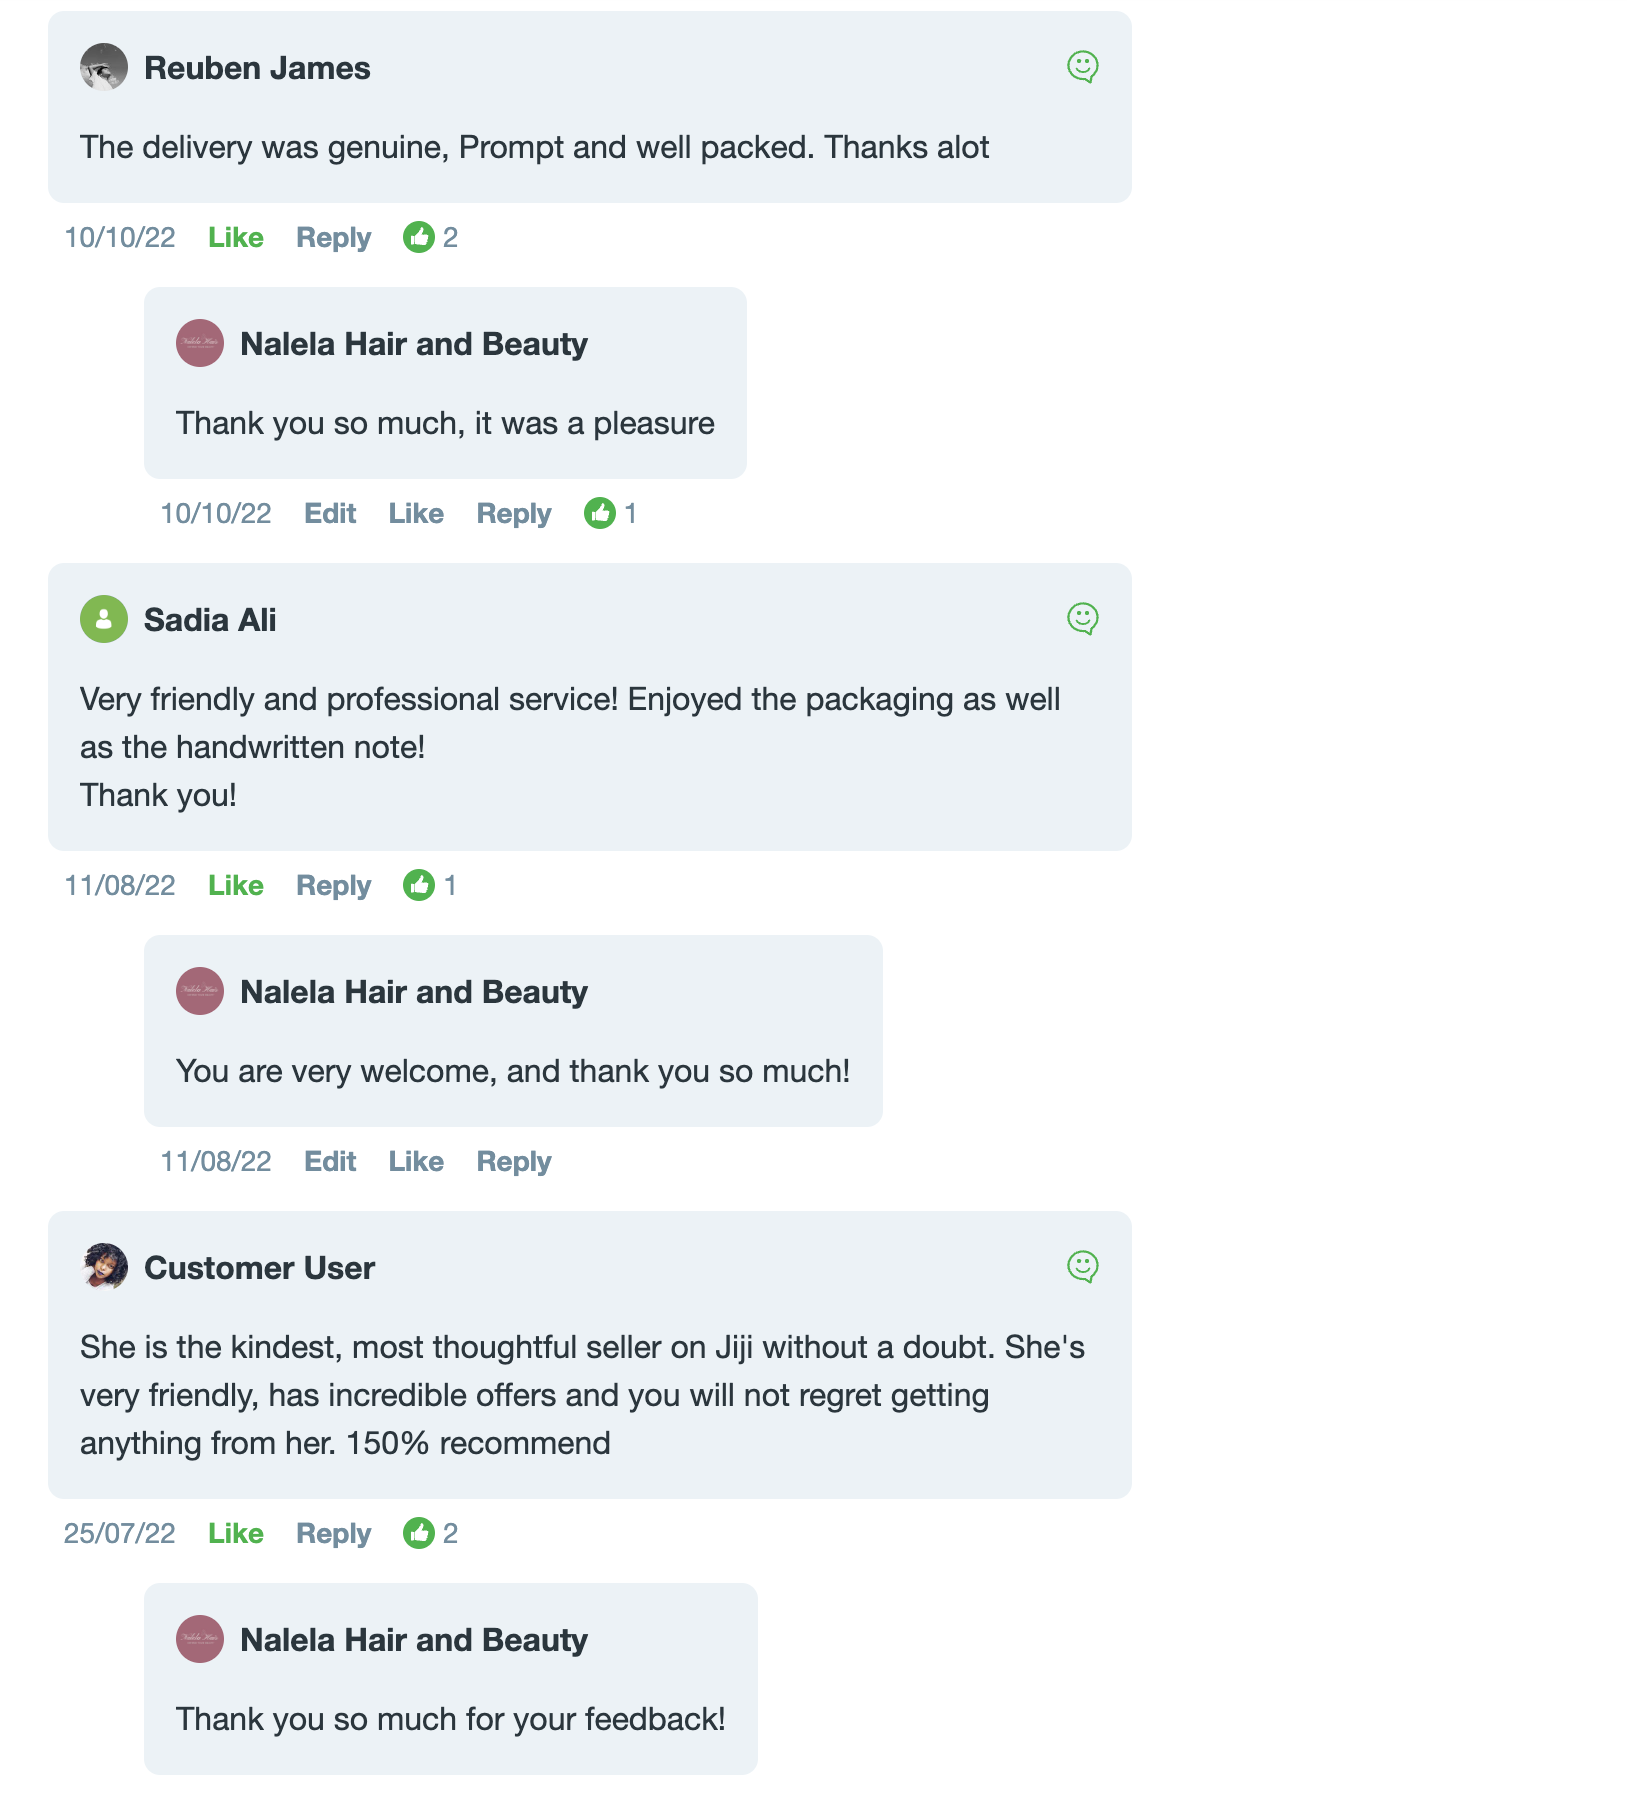
Task: Click thumbs-up count on first Nalela reply
Action: [611, 513]
